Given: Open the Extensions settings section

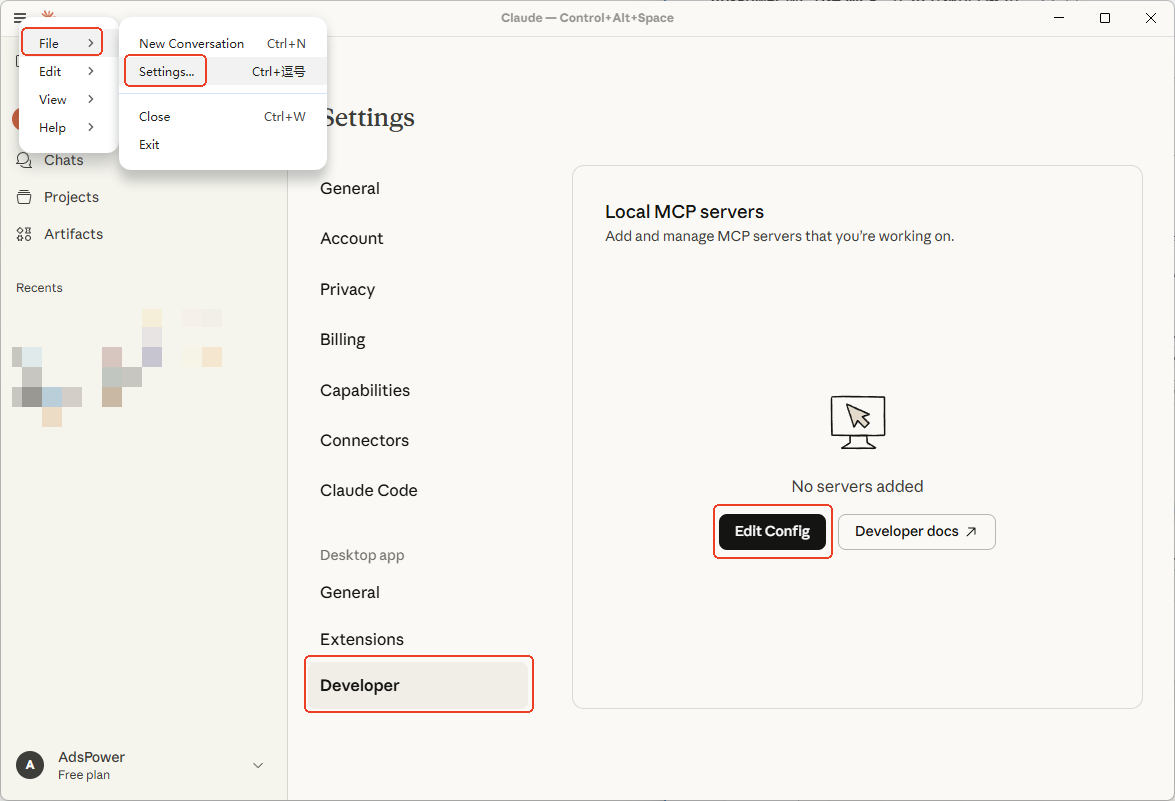Looking at the screenshot, I should click(362, 639).
